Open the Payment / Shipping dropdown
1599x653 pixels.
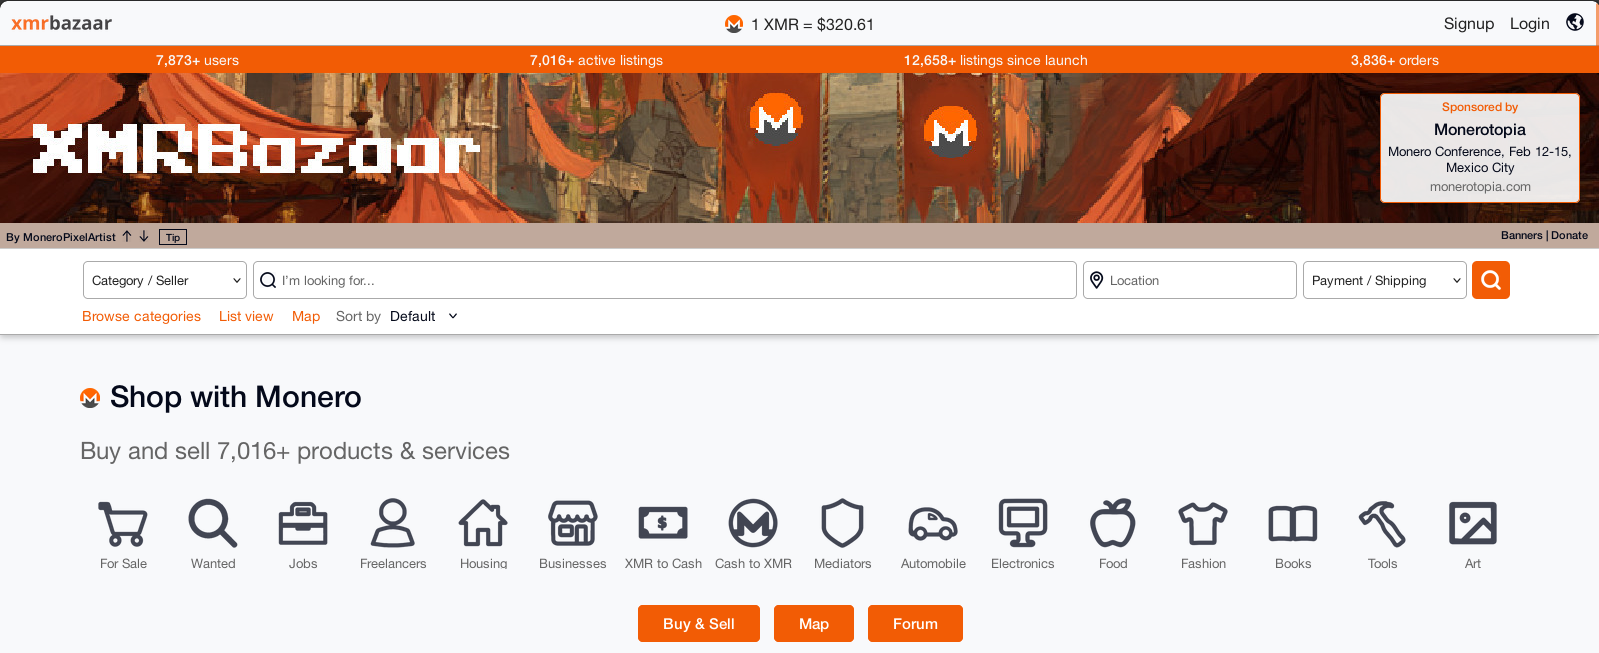(x=1384, y=281)
